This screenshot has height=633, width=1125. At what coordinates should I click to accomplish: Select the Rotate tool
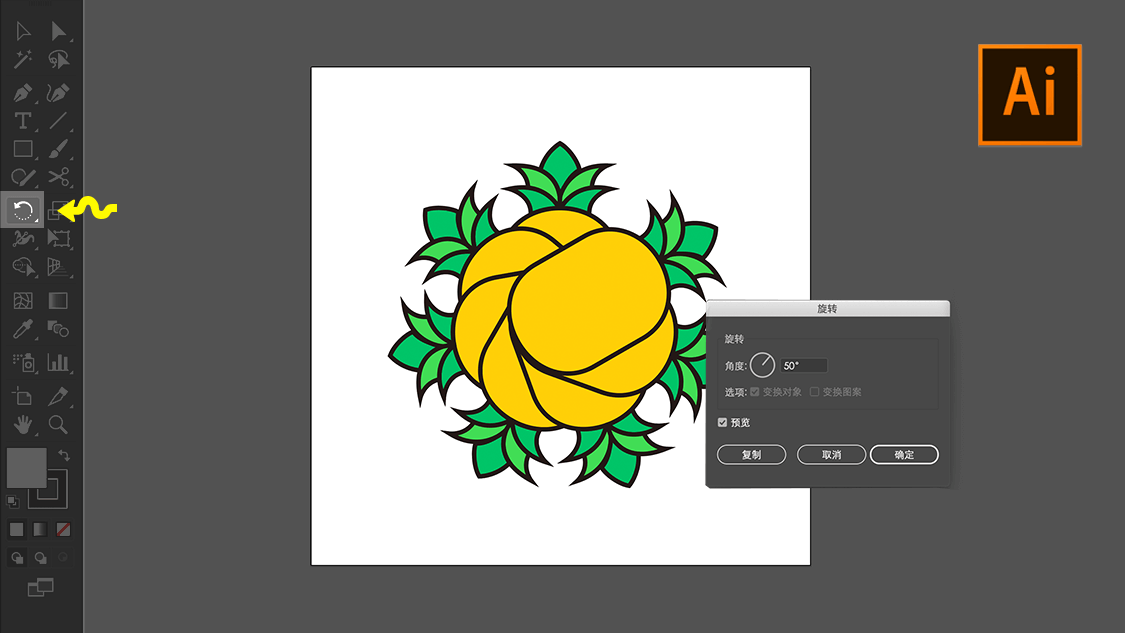(x=22, y=210)
